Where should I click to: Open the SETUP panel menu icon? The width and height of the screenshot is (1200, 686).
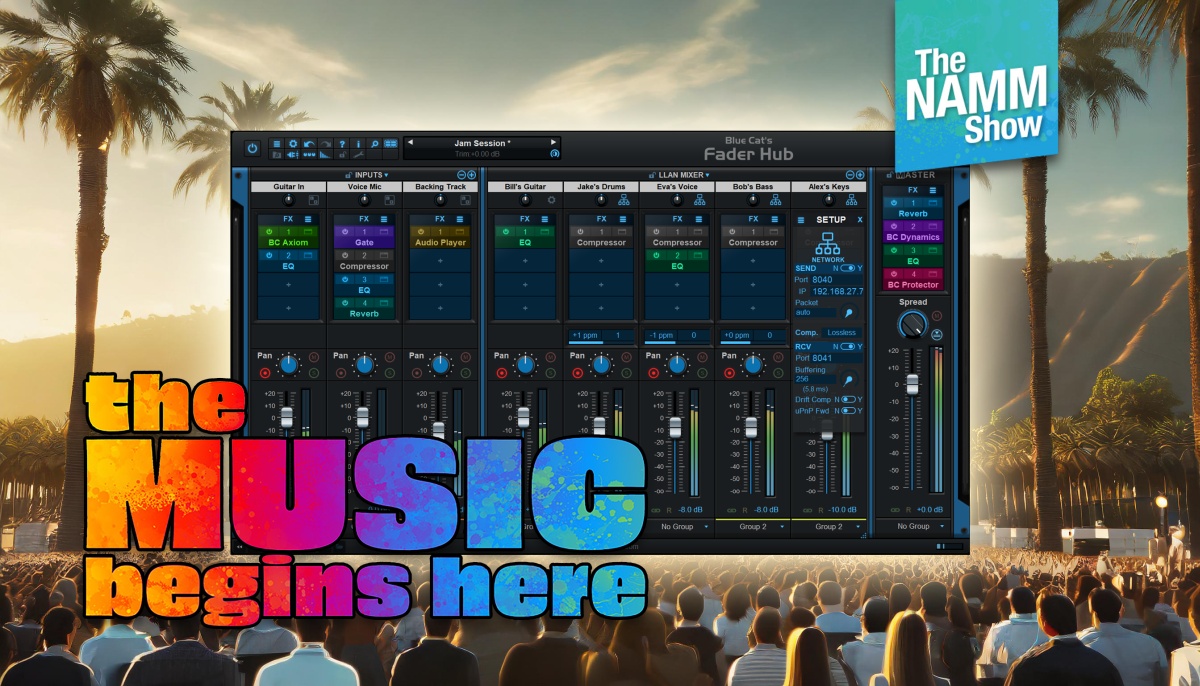coord(801,220)
